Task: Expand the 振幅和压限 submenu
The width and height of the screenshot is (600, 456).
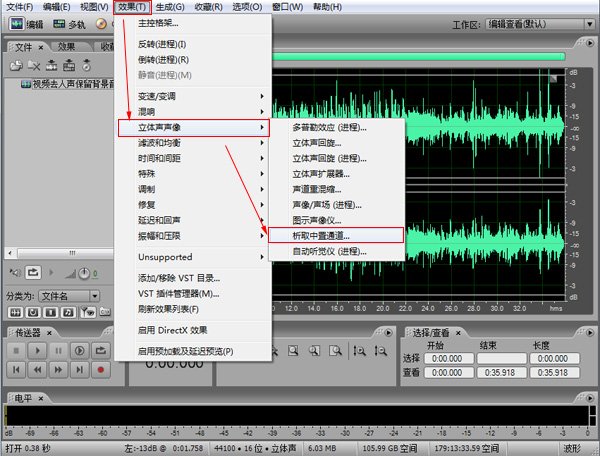Action: pyautogui.click(x=192, y=236)
